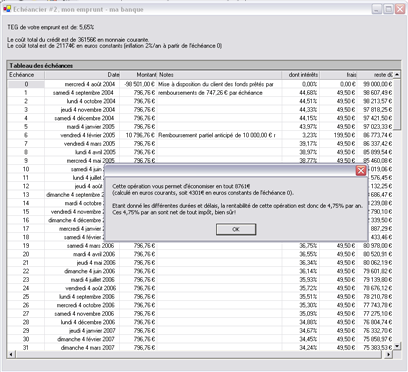Click interest value 39,17%
The width and height of the screenshot is (408, 372).
(308, 144)
